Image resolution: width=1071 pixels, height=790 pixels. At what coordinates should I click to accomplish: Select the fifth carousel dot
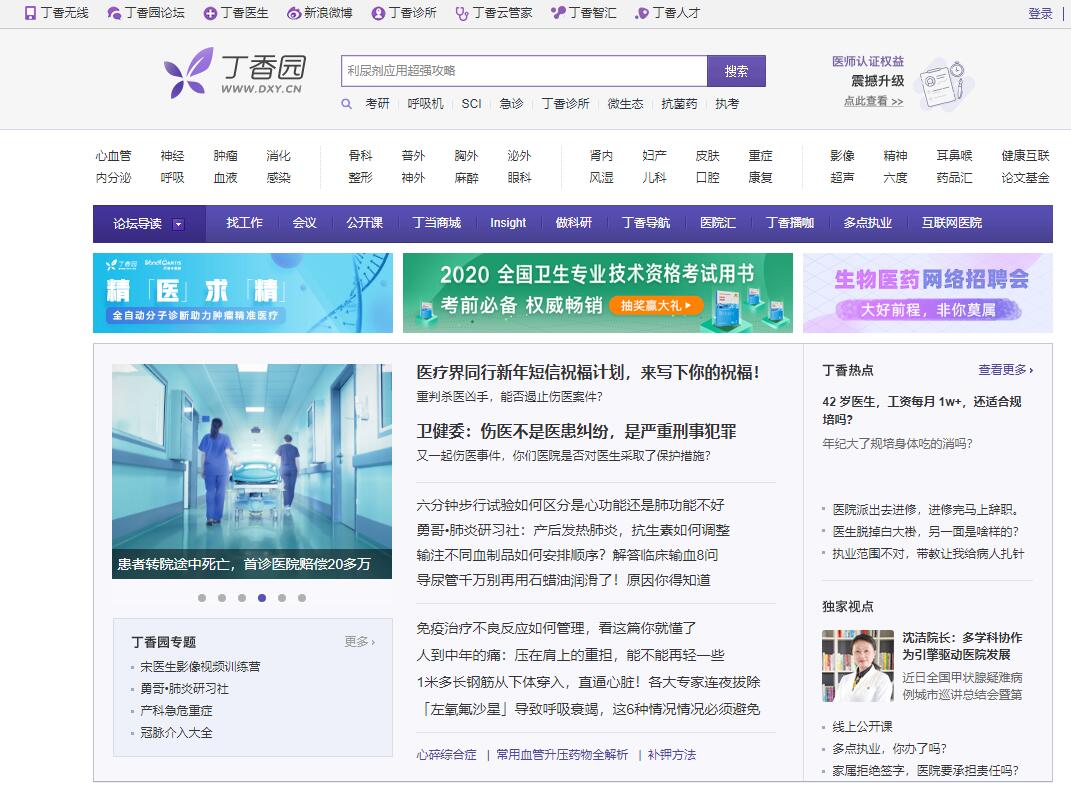[282, 597]
